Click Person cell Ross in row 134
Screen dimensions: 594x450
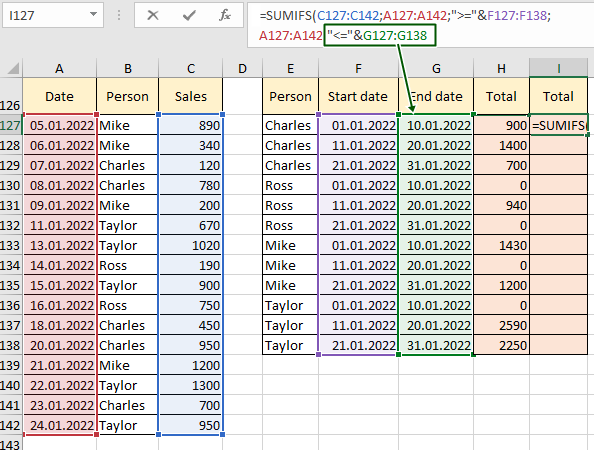click(128, 266)
